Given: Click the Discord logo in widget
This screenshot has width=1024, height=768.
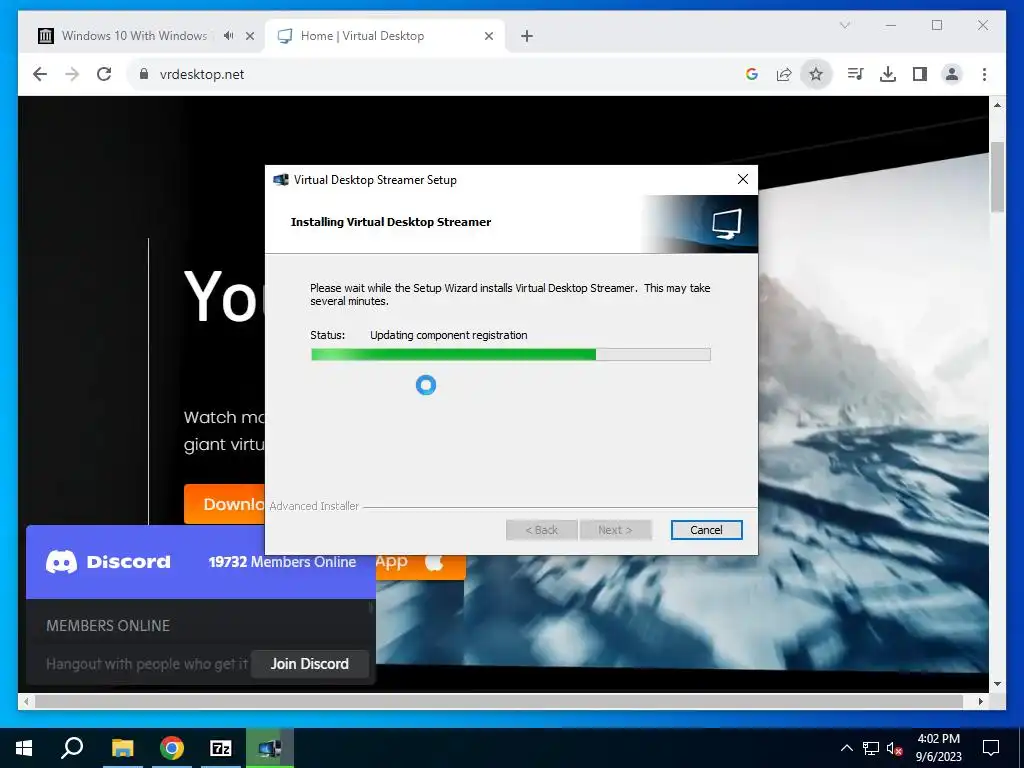Looking at the screenshot, I should [x=108, y=562].
